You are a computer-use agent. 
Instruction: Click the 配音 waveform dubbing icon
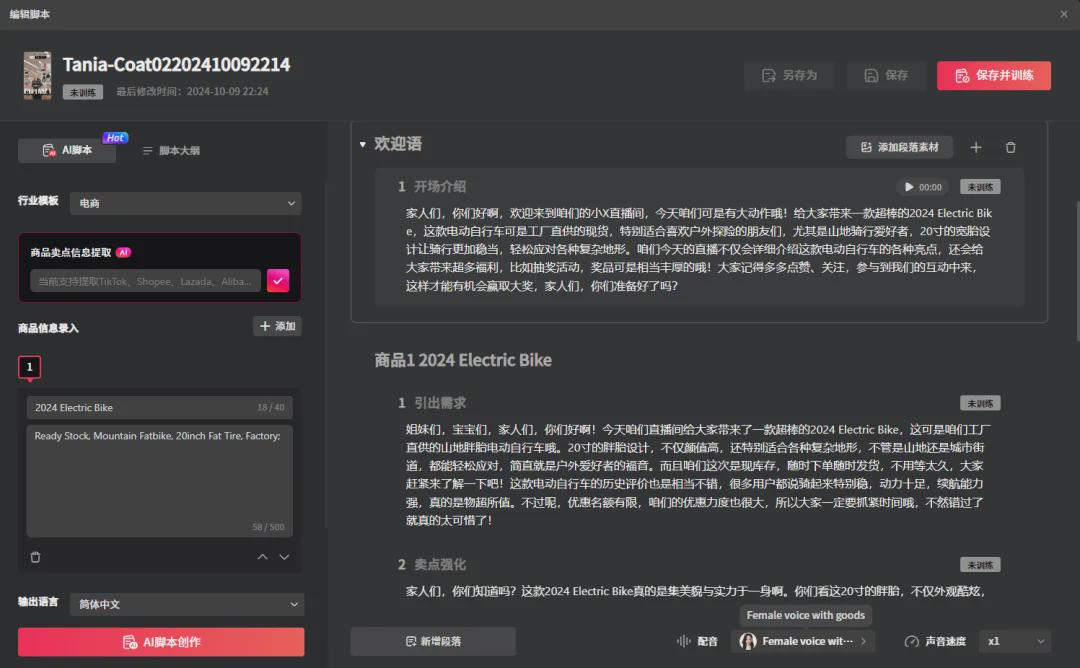684,641
